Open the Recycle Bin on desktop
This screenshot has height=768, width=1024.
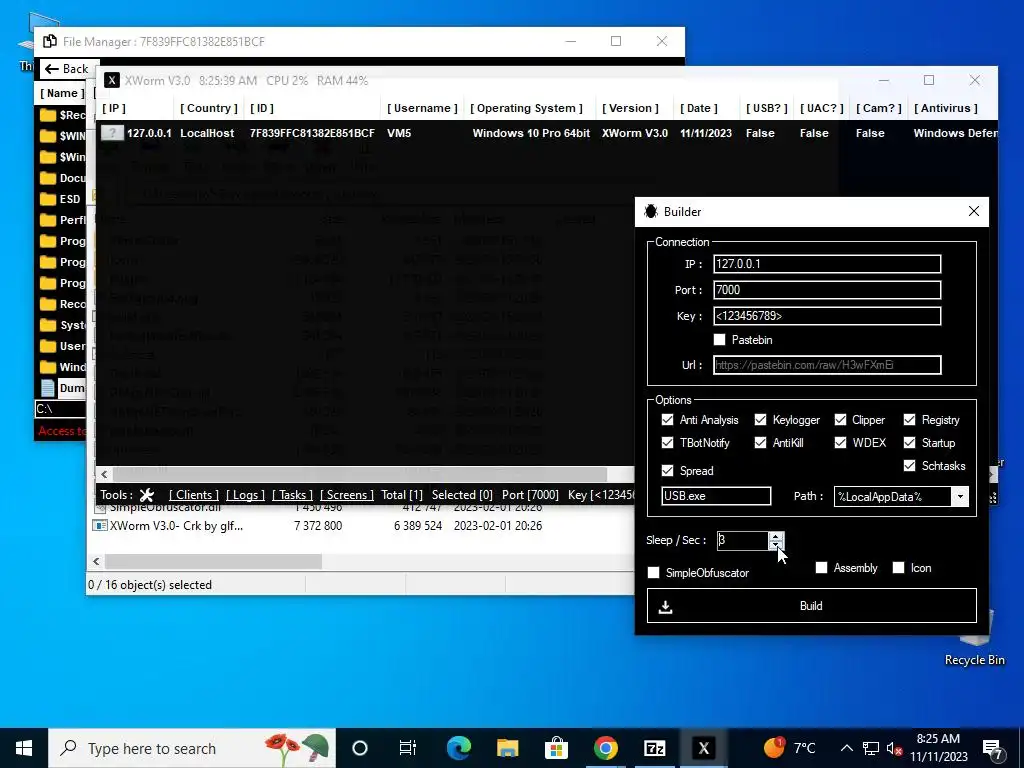pyautogui.click(x=974, y=637)
